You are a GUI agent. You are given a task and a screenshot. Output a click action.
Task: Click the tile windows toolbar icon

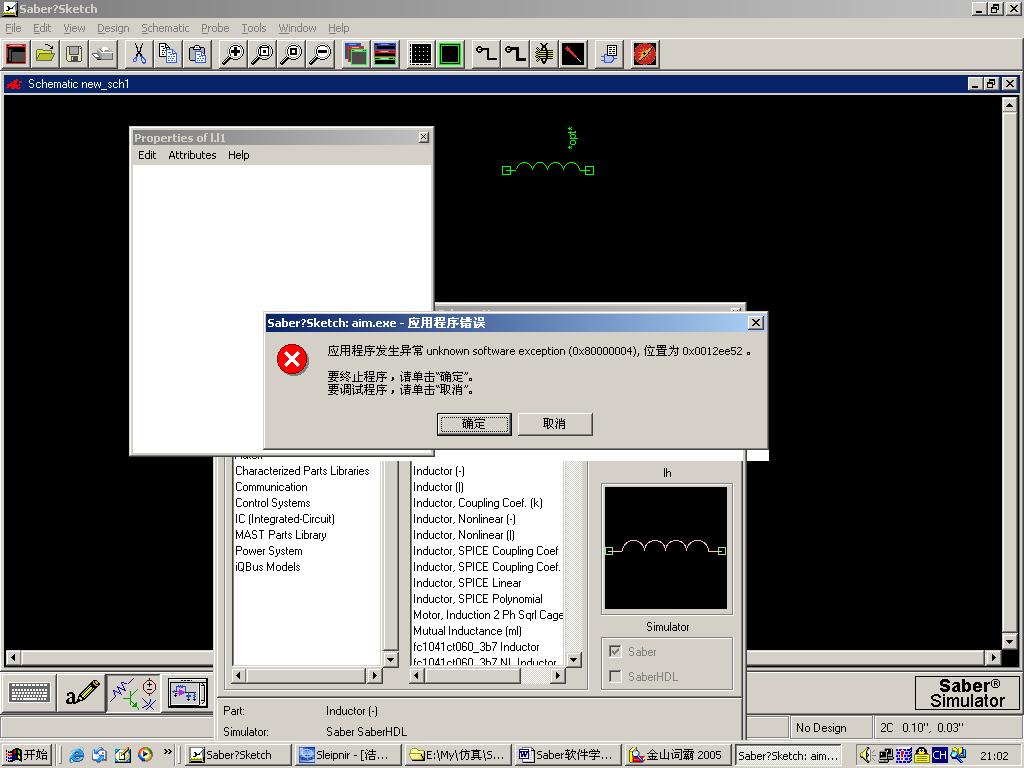(385, 54)
